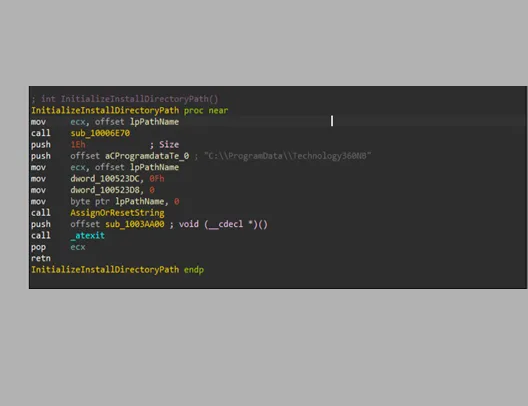Screen dimensions: 528x406
Task: Click sub_1003AA00 offset reference
Action: [x=135, y=224]
